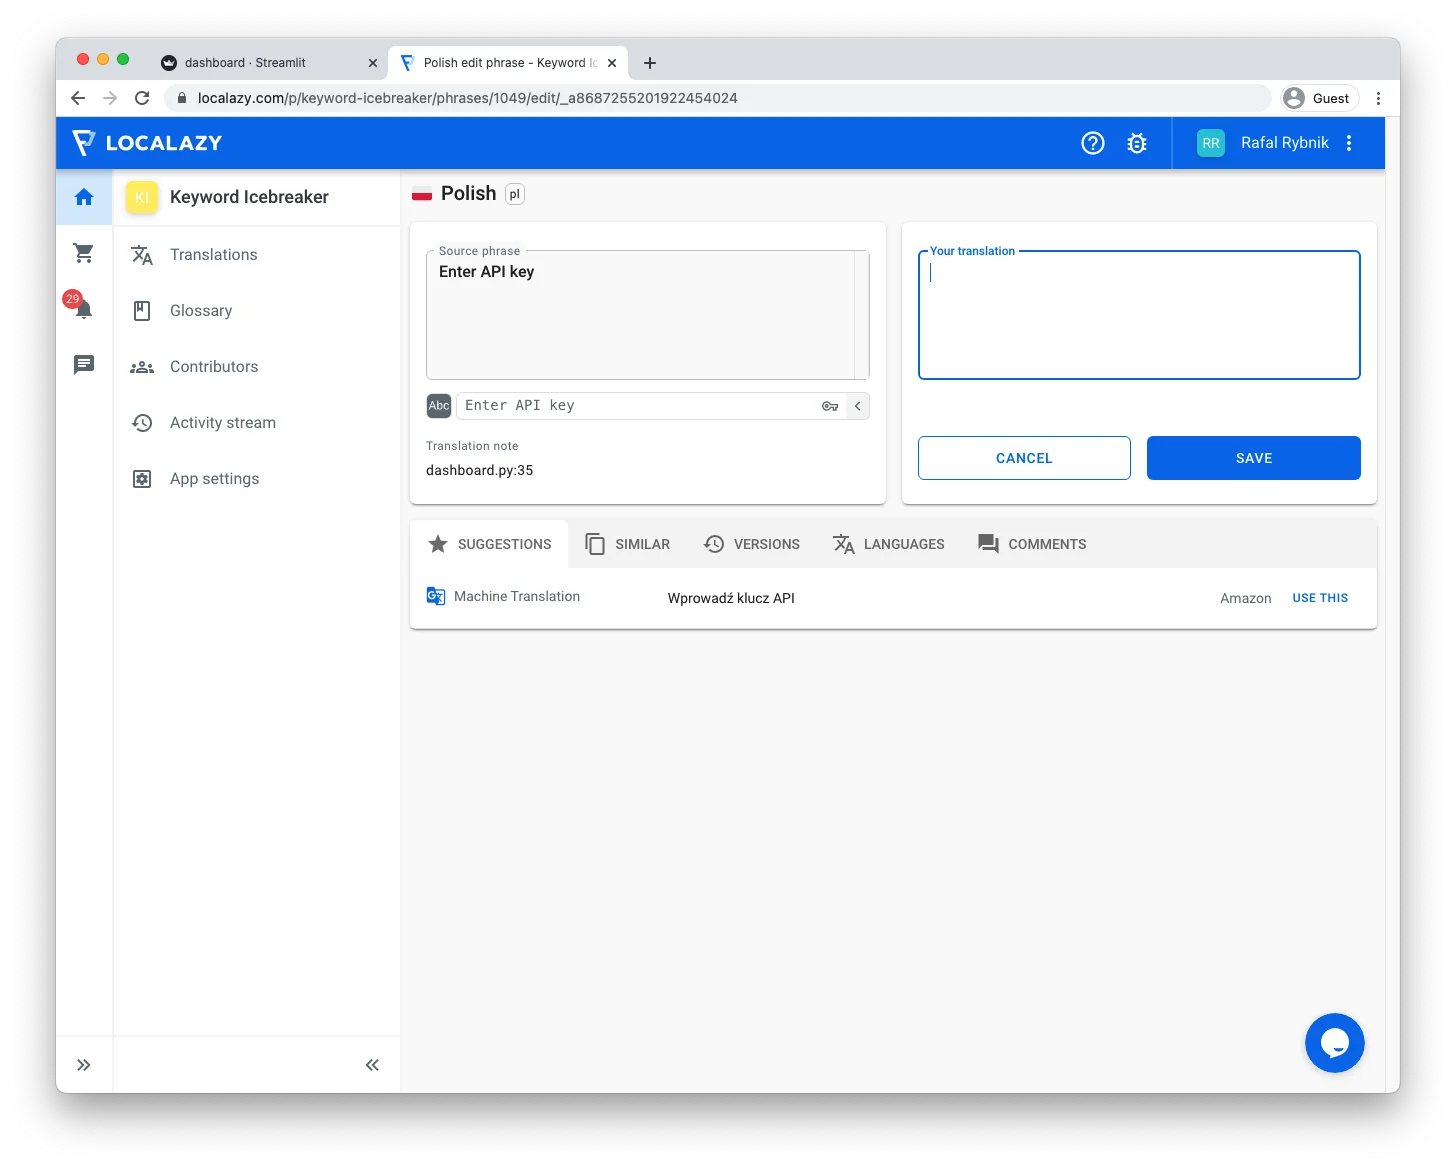This screenshot has height=1167, width=1456.
Task: Open the messages icon in left sidebar
Action: 84,365
